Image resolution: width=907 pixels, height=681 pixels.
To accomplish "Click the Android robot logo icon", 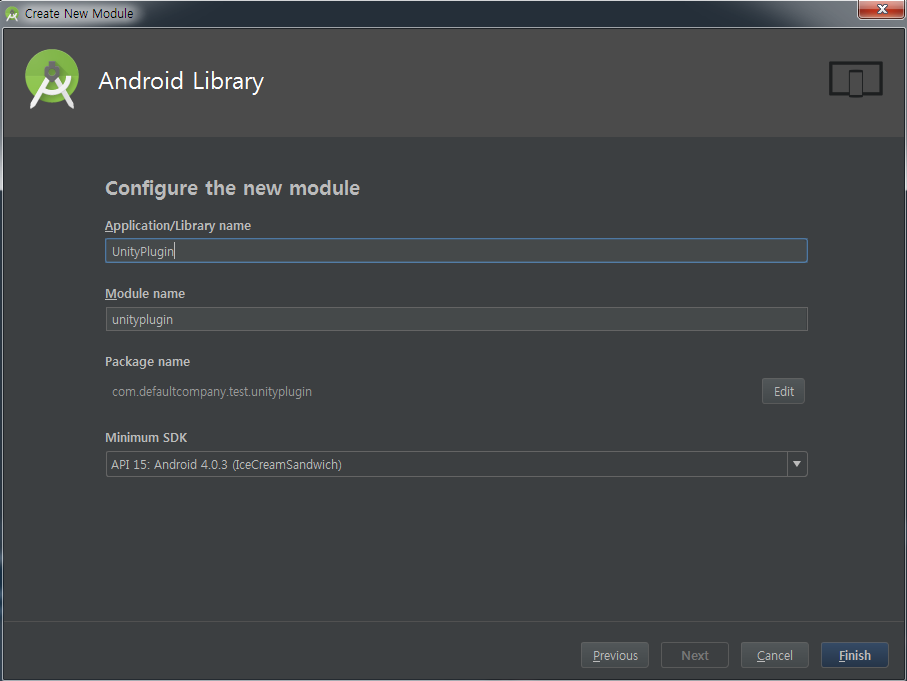I will click(50, 80).
